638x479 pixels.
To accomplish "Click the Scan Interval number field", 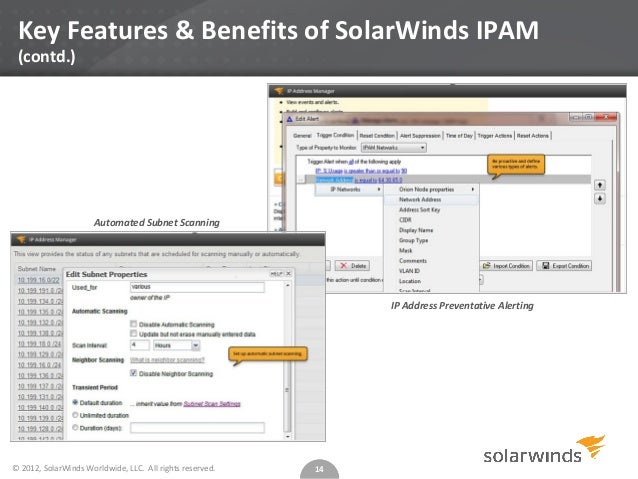I will tap(140, 346).
